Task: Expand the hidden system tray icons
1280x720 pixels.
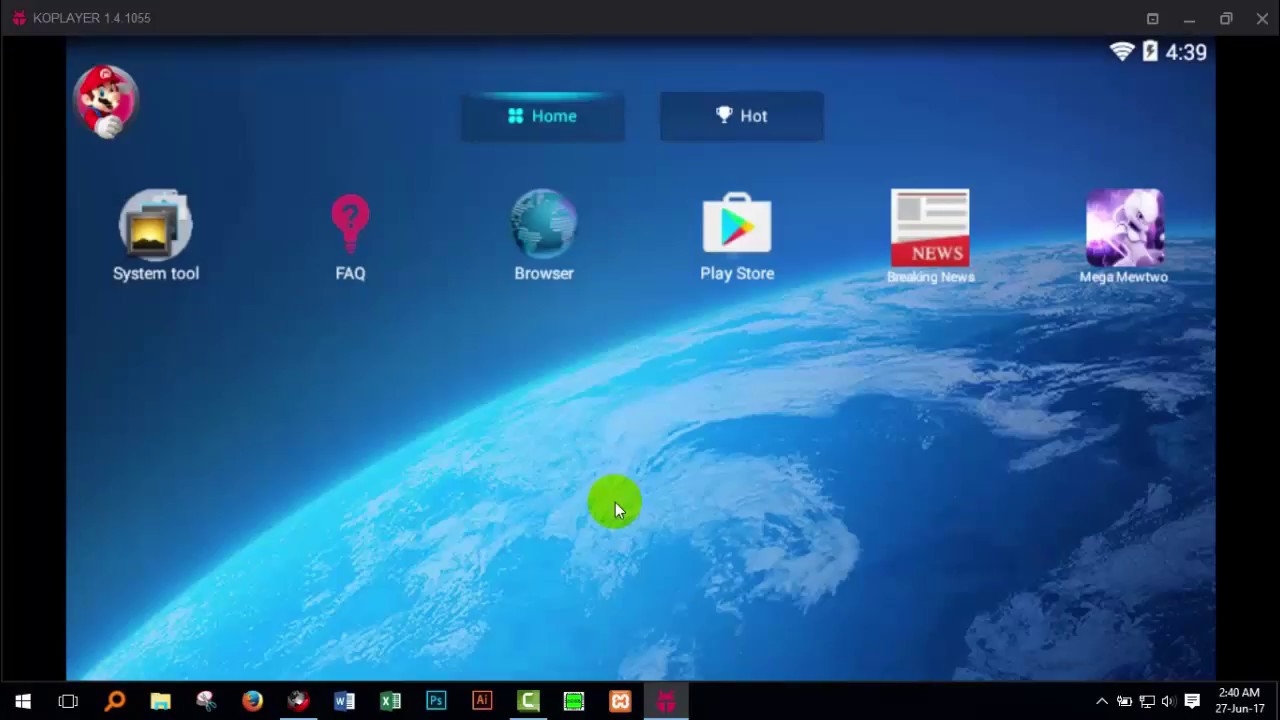Action: [x=1102, y=701]
